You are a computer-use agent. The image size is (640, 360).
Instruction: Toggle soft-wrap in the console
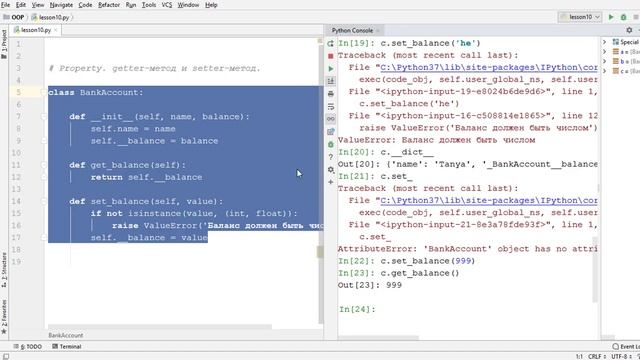tap(331, 107)
